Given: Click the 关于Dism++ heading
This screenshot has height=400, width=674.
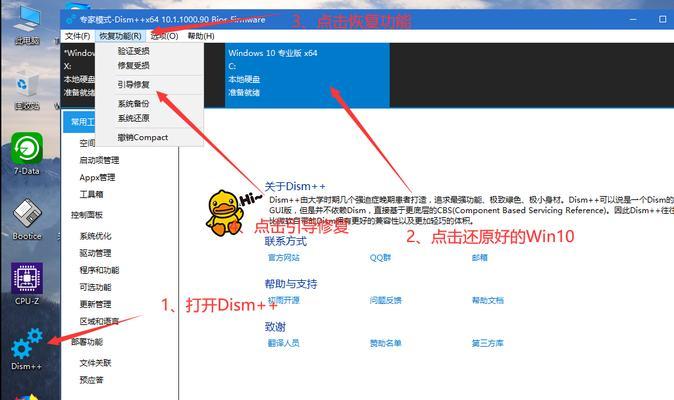Looking at the screenshot, I should click(x=295, y=186).
